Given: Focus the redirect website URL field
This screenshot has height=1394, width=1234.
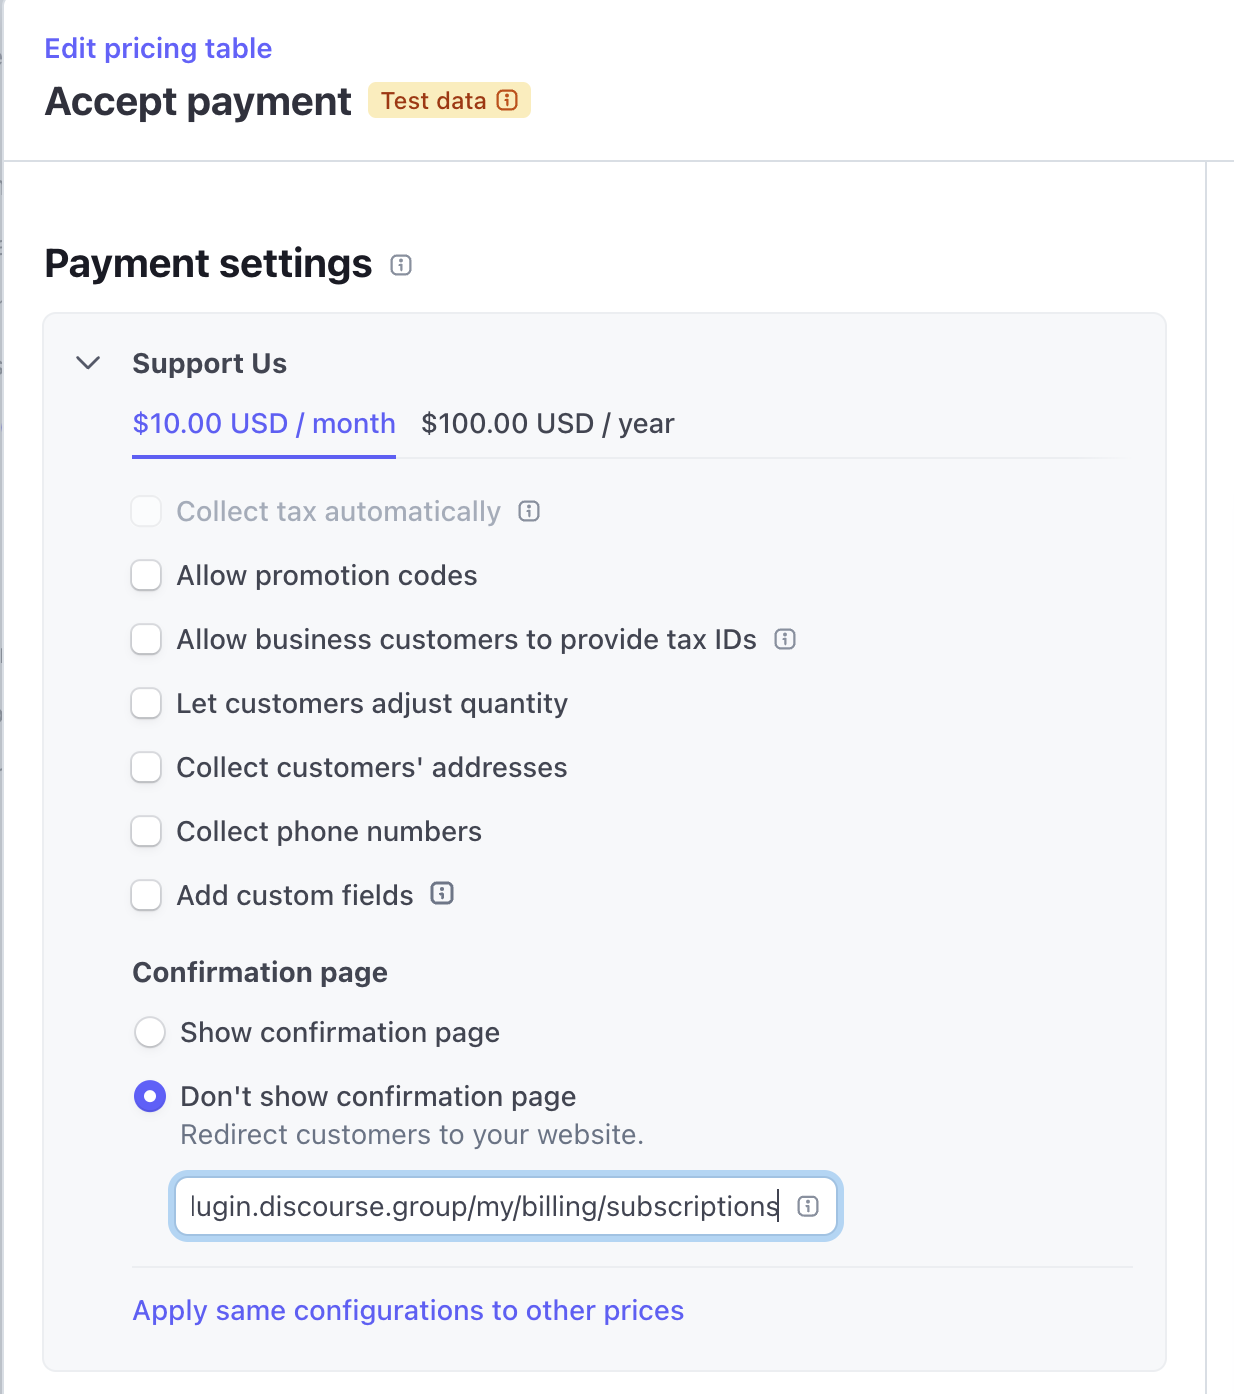Looking at the screenshot, I should pyautogui.click(x=484, y=1206).
